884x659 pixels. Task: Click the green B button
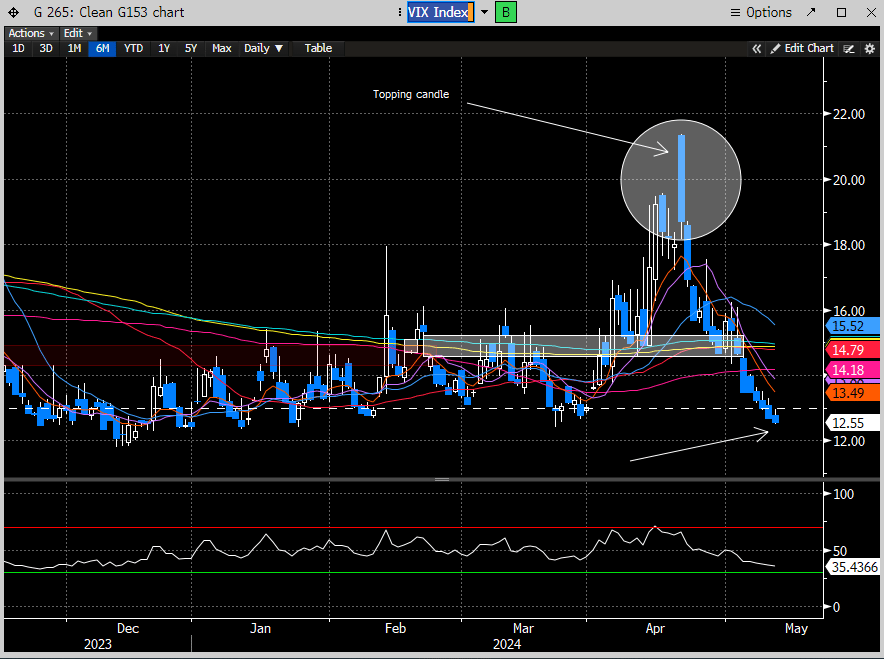coord(506,12)
